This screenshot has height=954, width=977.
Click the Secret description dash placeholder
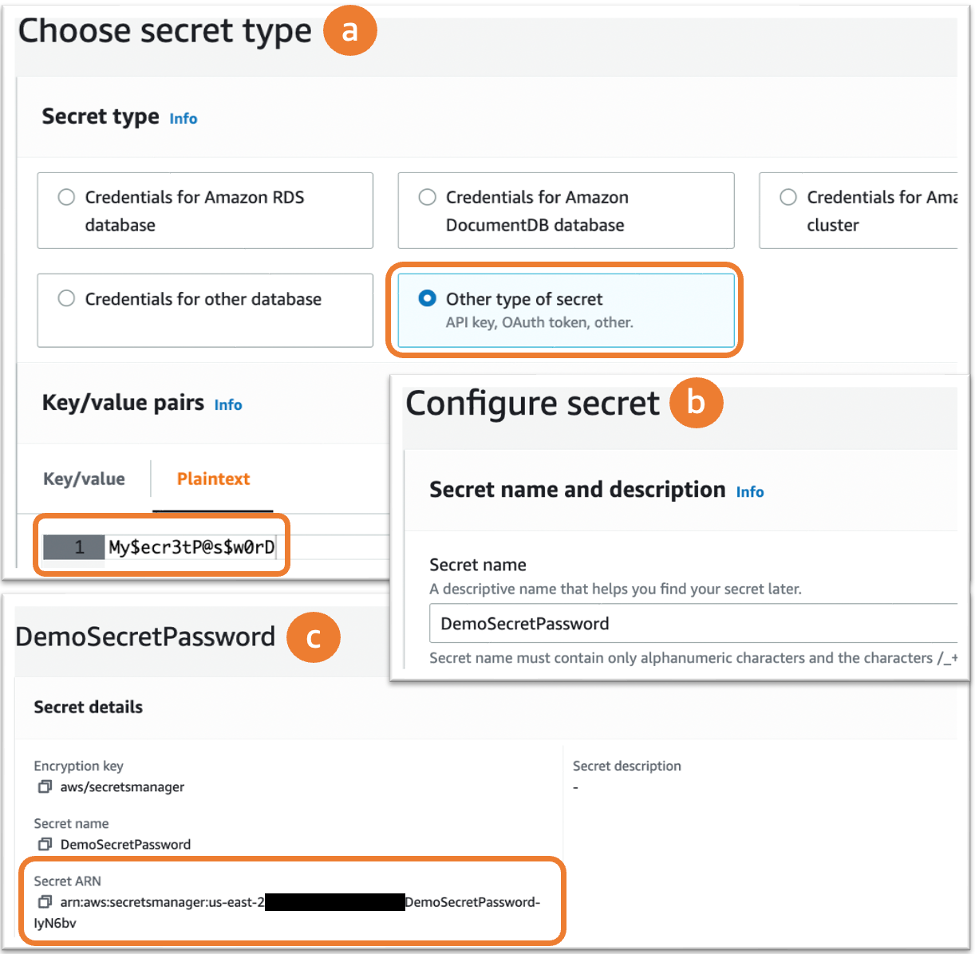575,787
